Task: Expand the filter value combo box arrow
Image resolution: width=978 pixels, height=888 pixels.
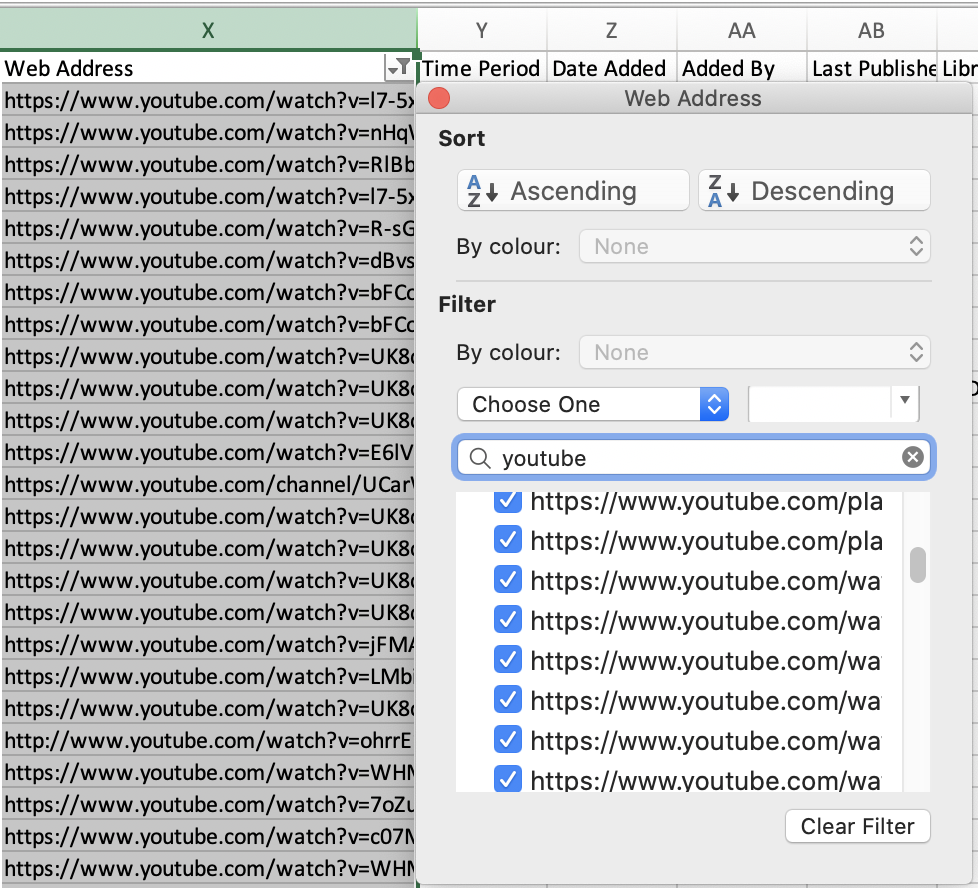Action: coord(905,400)
